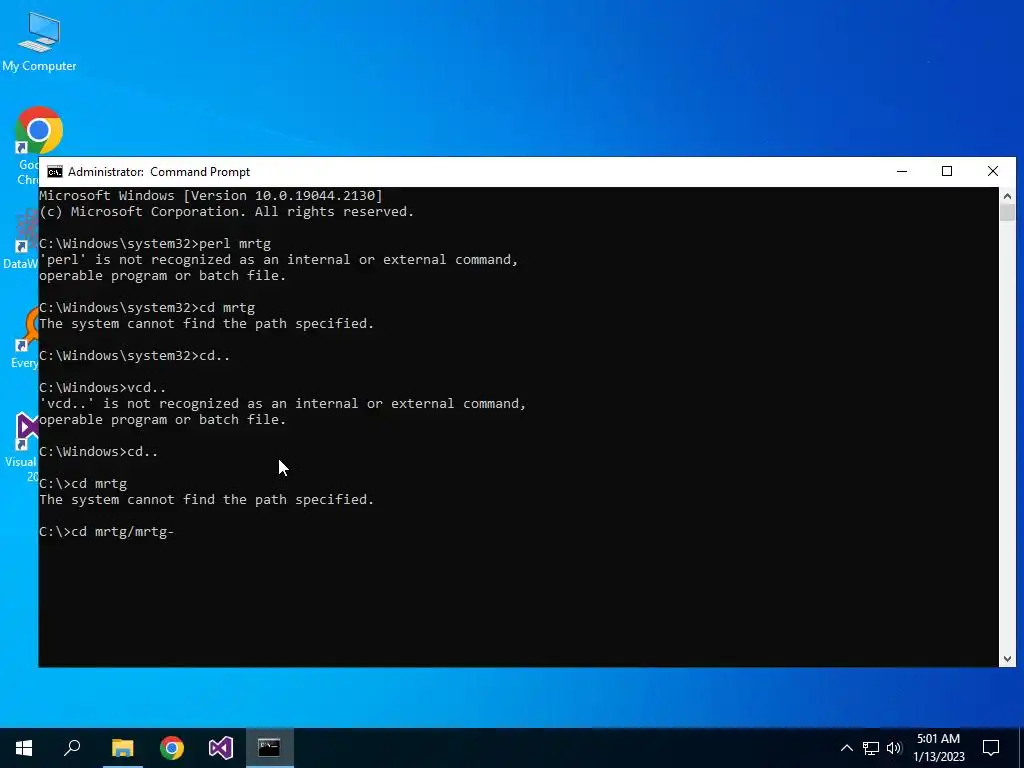The image size is (1024, 768).
Task: Click the 'Administrator: Command Prompt' title text
Action: (x=159, y=172)
